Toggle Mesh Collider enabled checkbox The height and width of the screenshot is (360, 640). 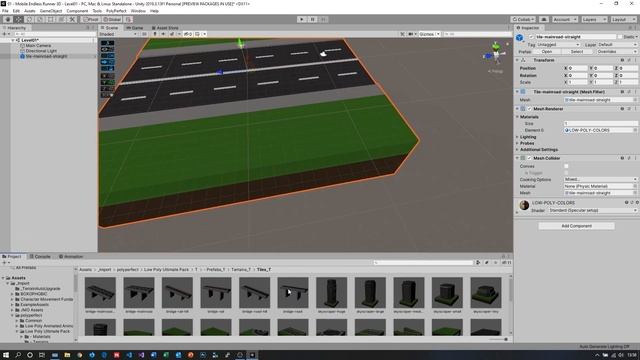(x=530, y=158)
